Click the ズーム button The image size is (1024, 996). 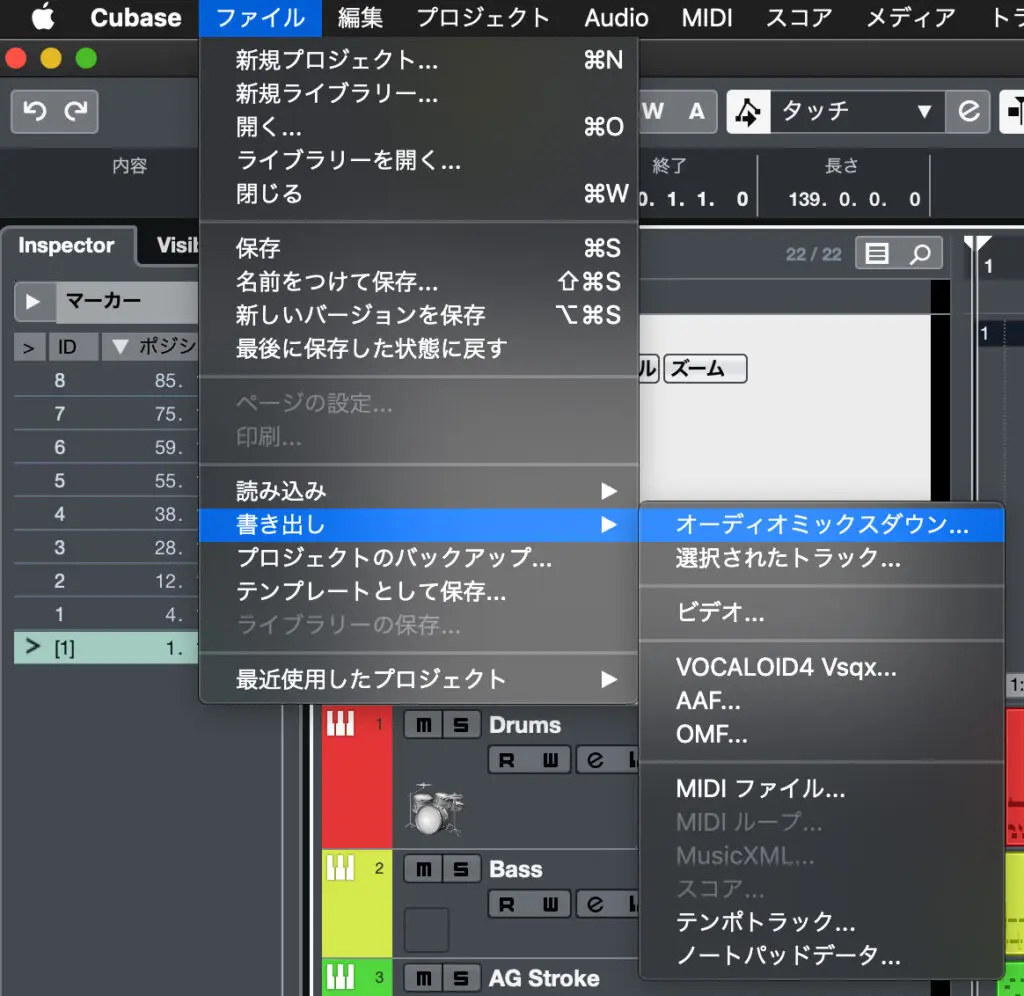pyautogui.click(x=705, y=368)
